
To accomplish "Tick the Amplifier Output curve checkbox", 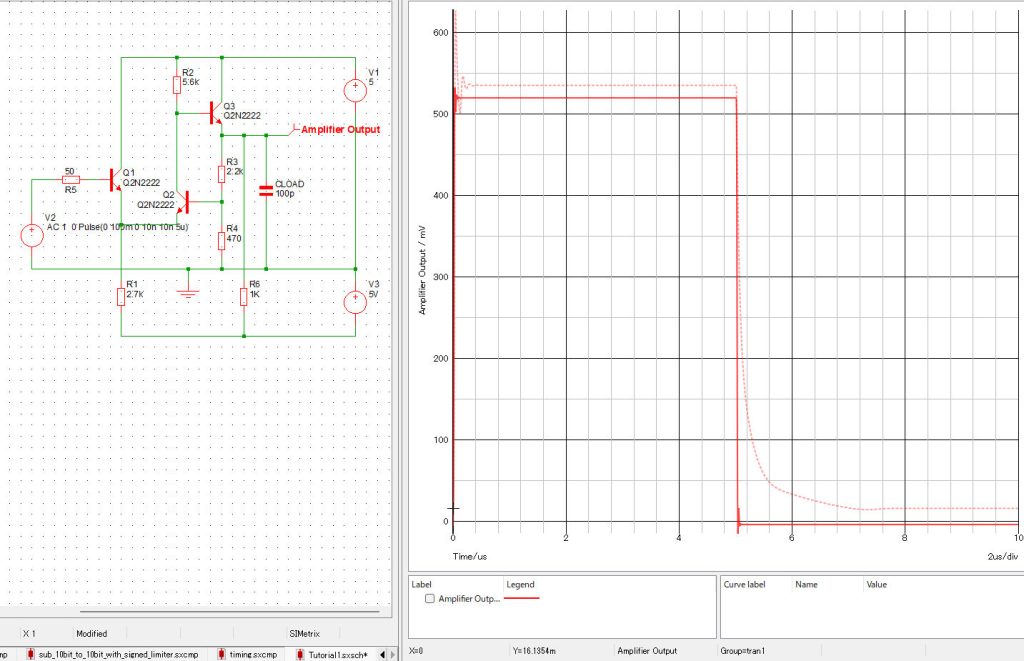I will 430,599.
